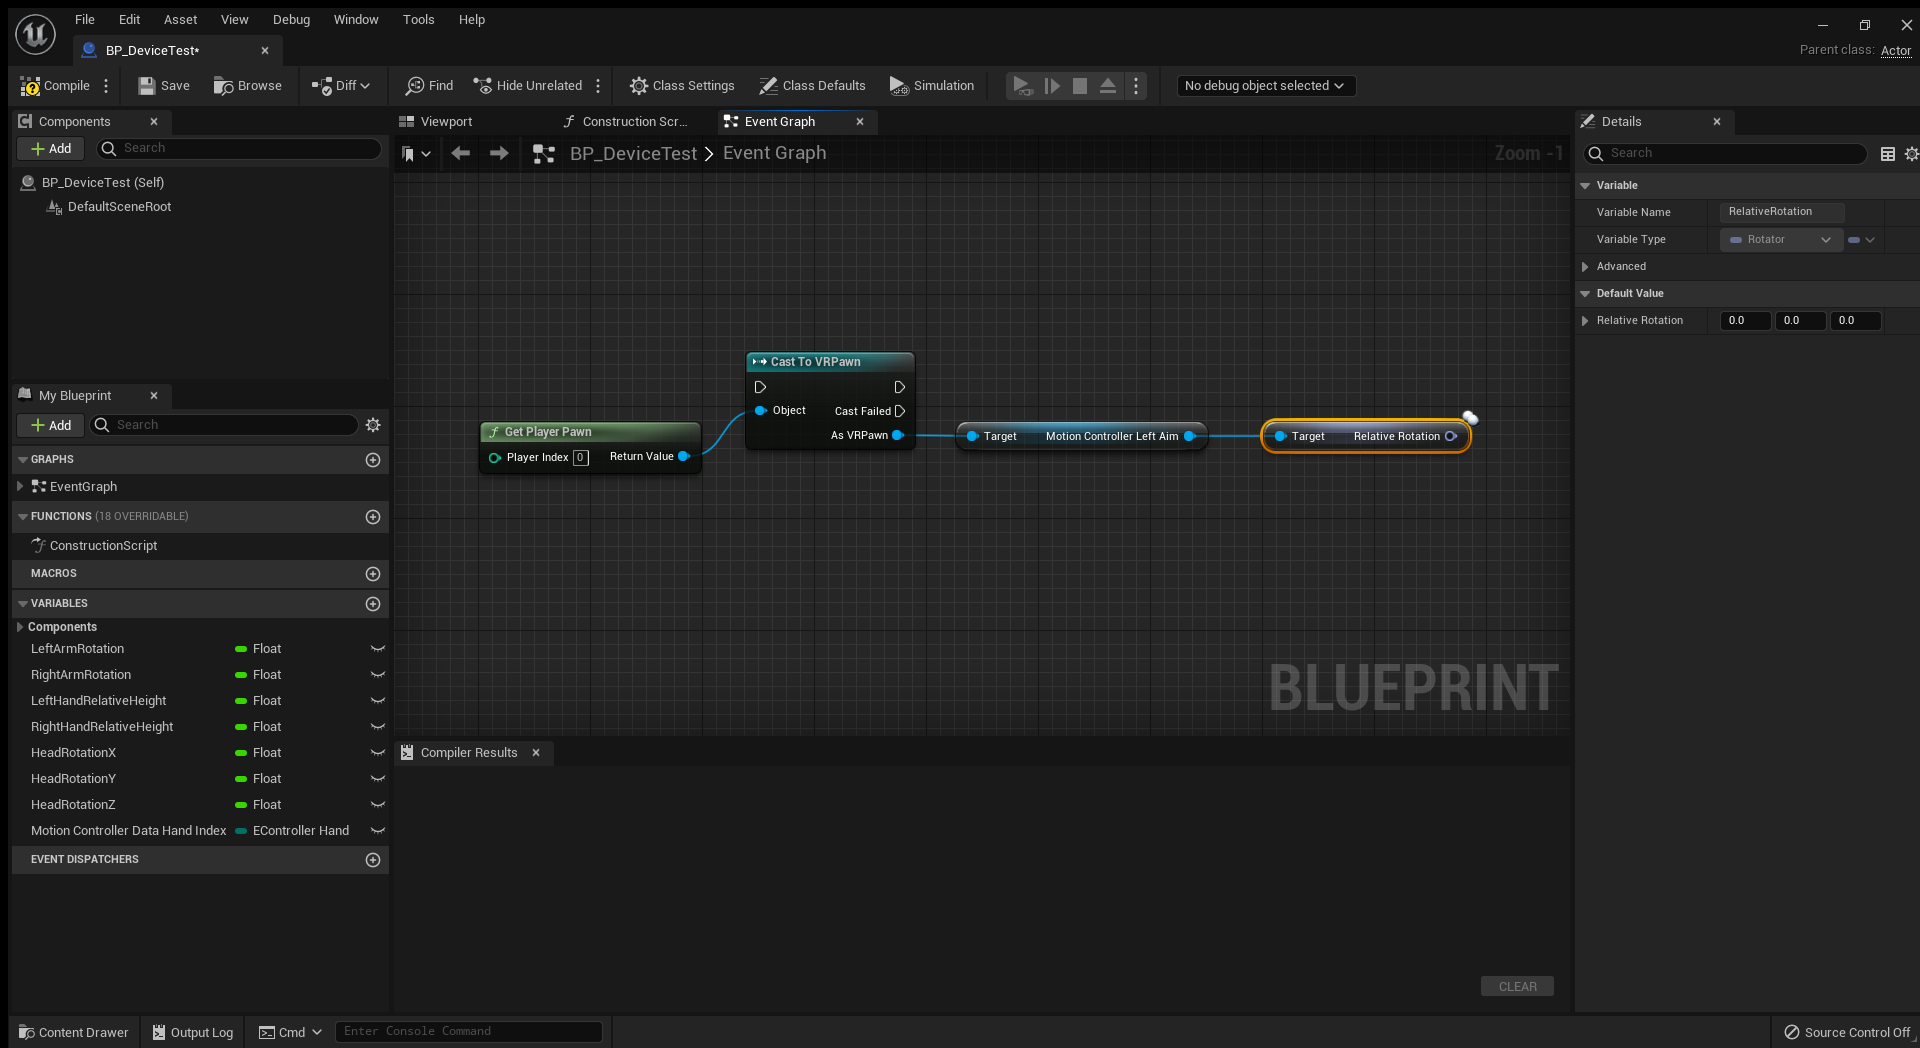Open the Diff dropdown
1920x1048 pixels.
tap(341, 86)
